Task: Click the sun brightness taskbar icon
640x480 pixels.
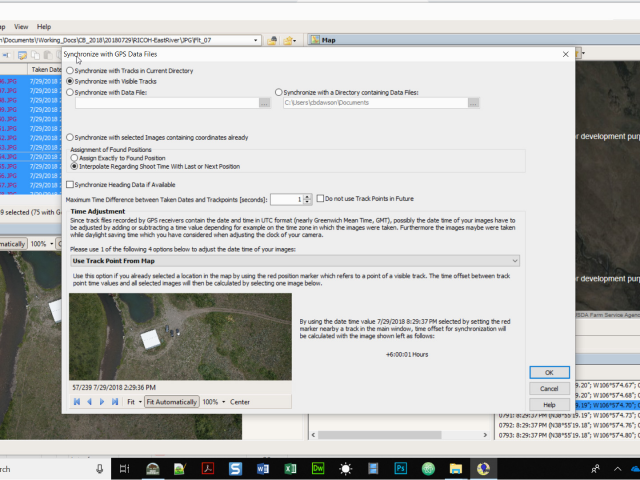Action: [x=345, y=469]
